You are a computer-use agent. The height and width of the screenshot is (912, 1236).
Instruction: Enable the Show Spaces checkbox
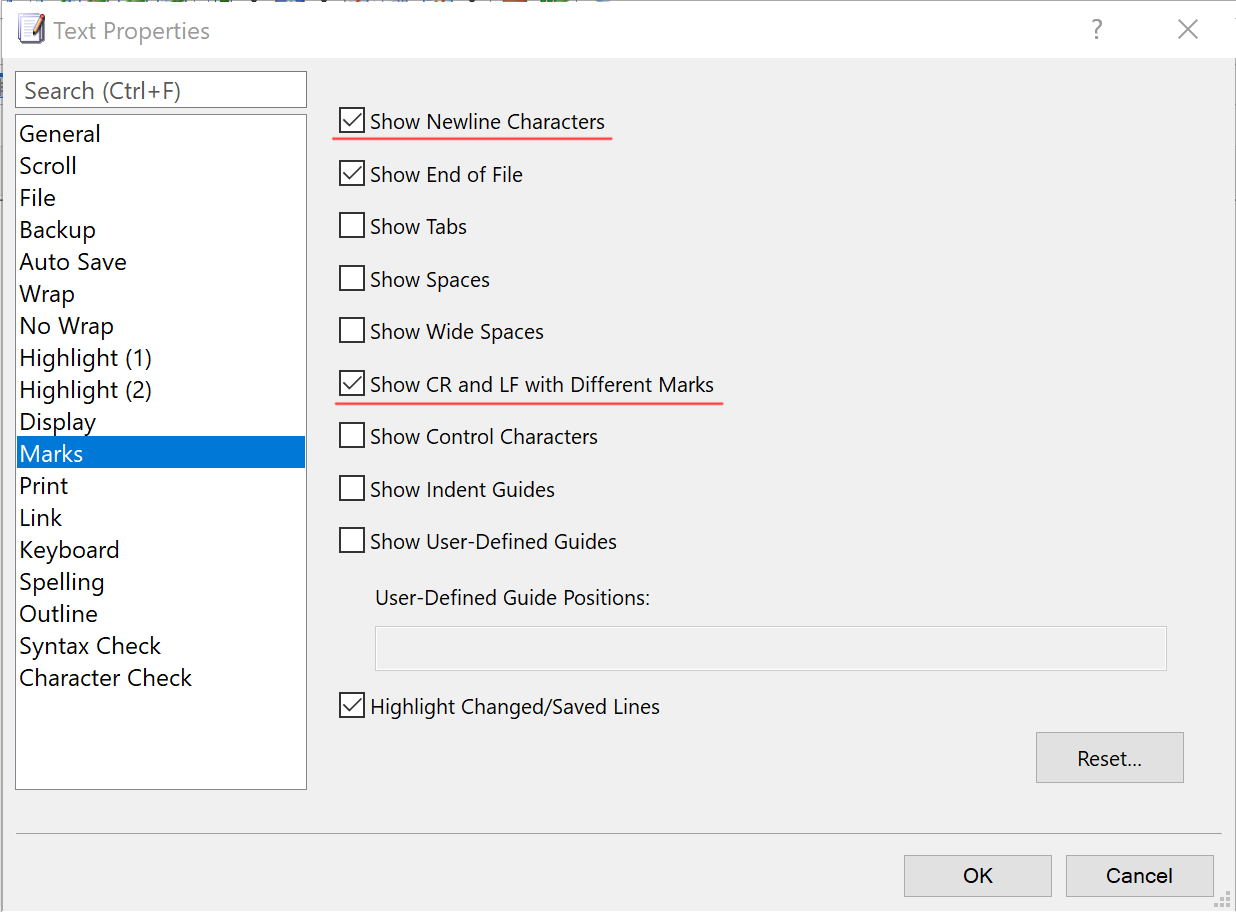[x=351, y=279]
